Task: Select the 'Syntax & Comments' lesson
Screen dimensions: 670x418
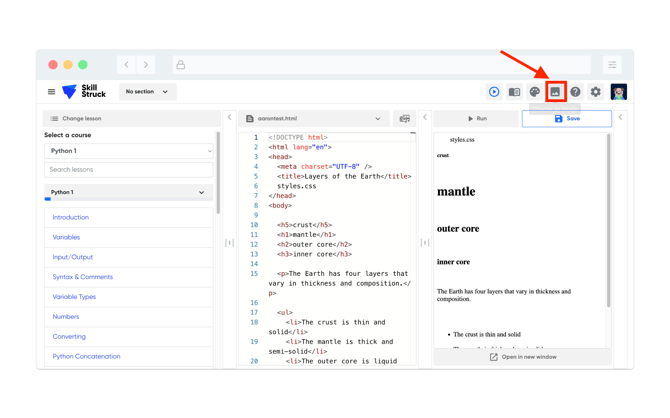Action: (82, 277)
